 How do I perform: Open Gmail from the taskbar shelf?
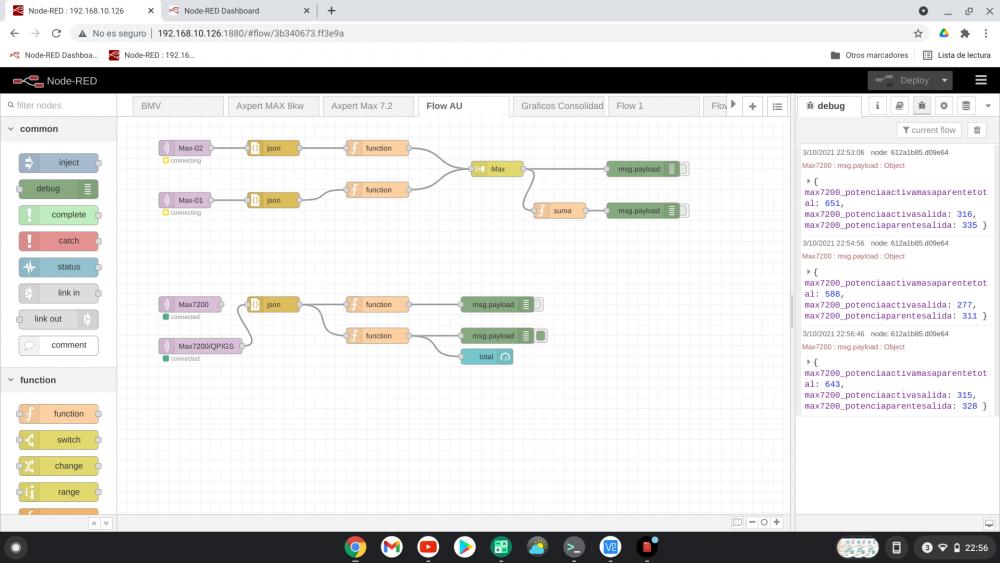(x=392, y=547)
